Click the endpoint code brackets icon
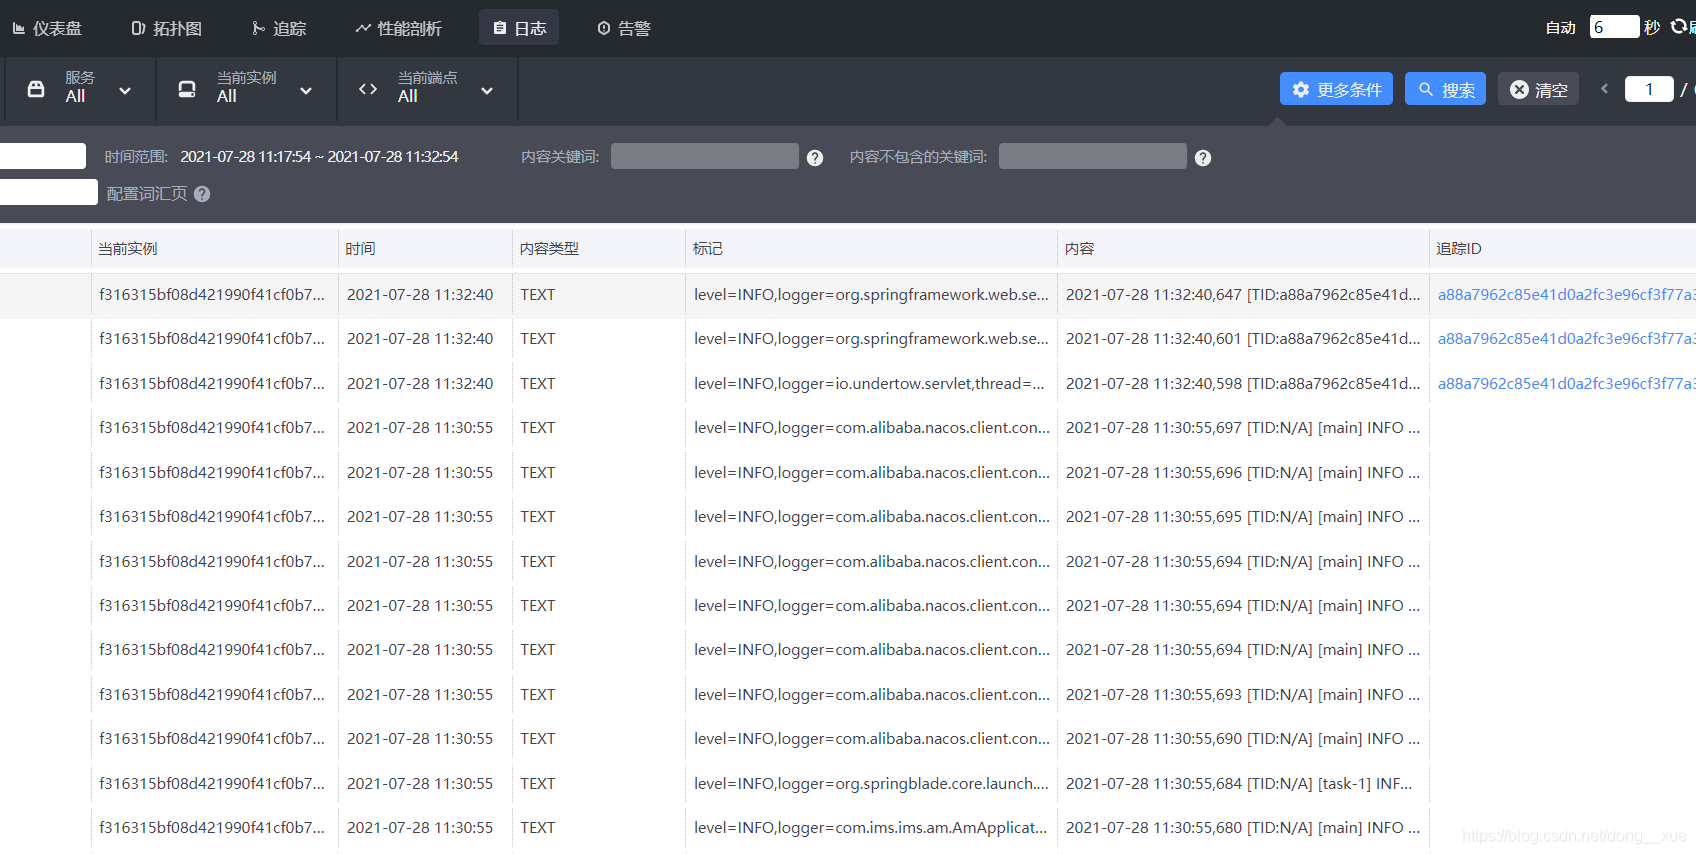The image size is (1696, 854). point(368,89)
